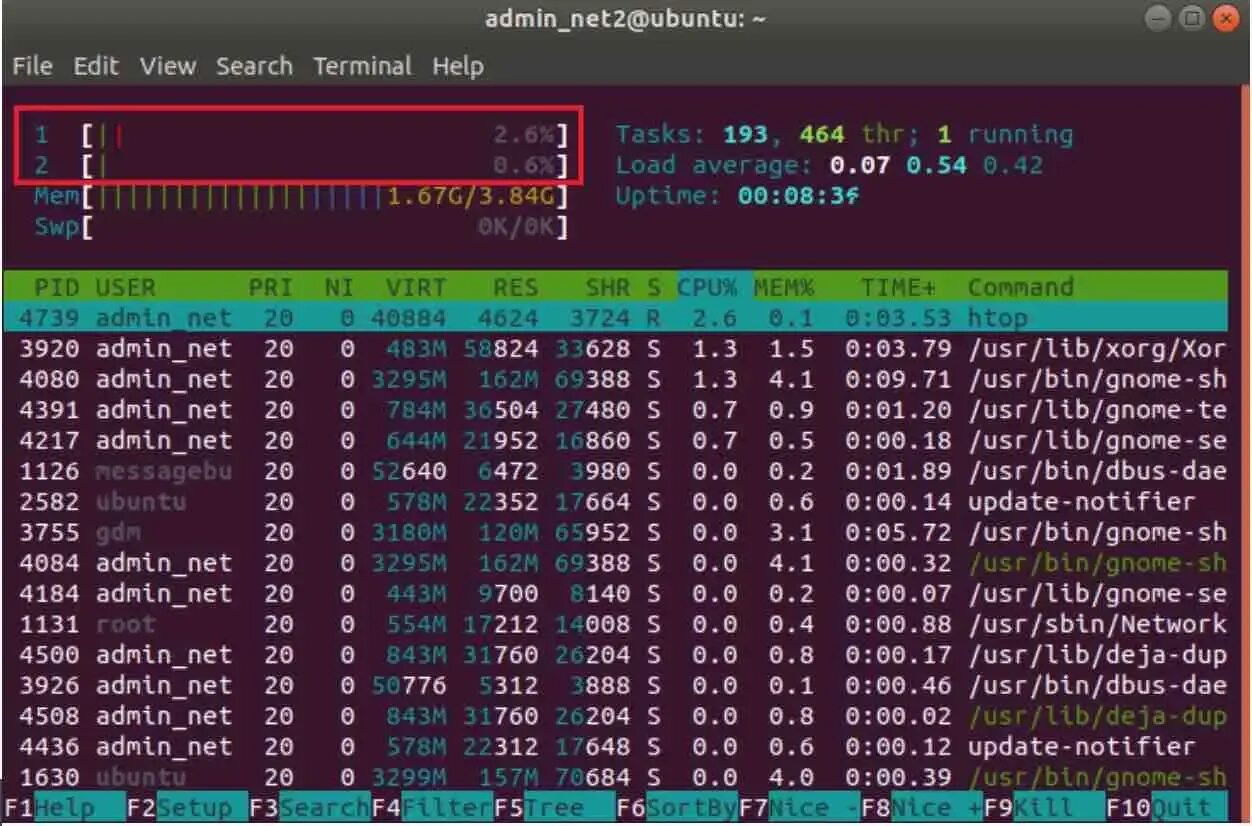Image resolution: width=1252 pixels, height=826 pixels.
Task: Click the RES column header
Action: coord(515,288)
